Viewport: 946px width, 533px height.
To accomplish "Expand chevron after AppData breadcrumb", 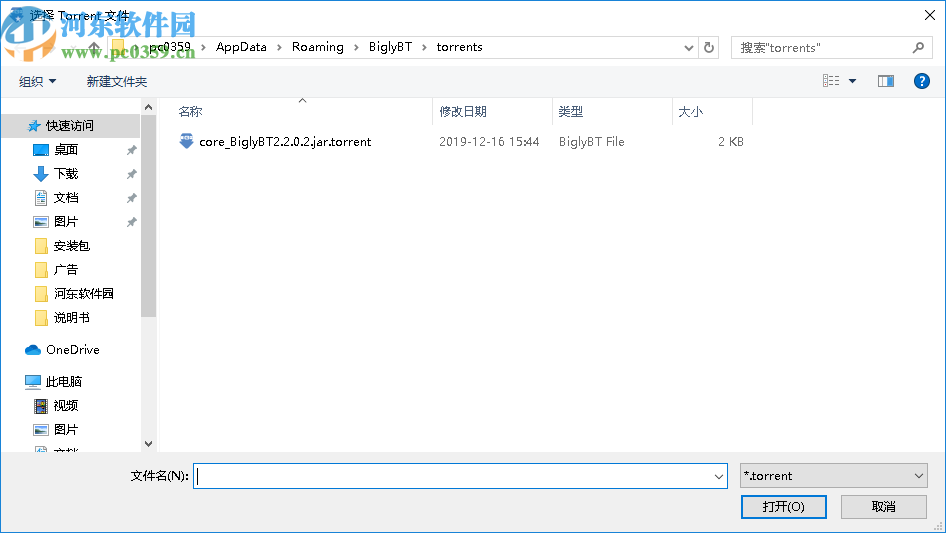I will 279,47.
